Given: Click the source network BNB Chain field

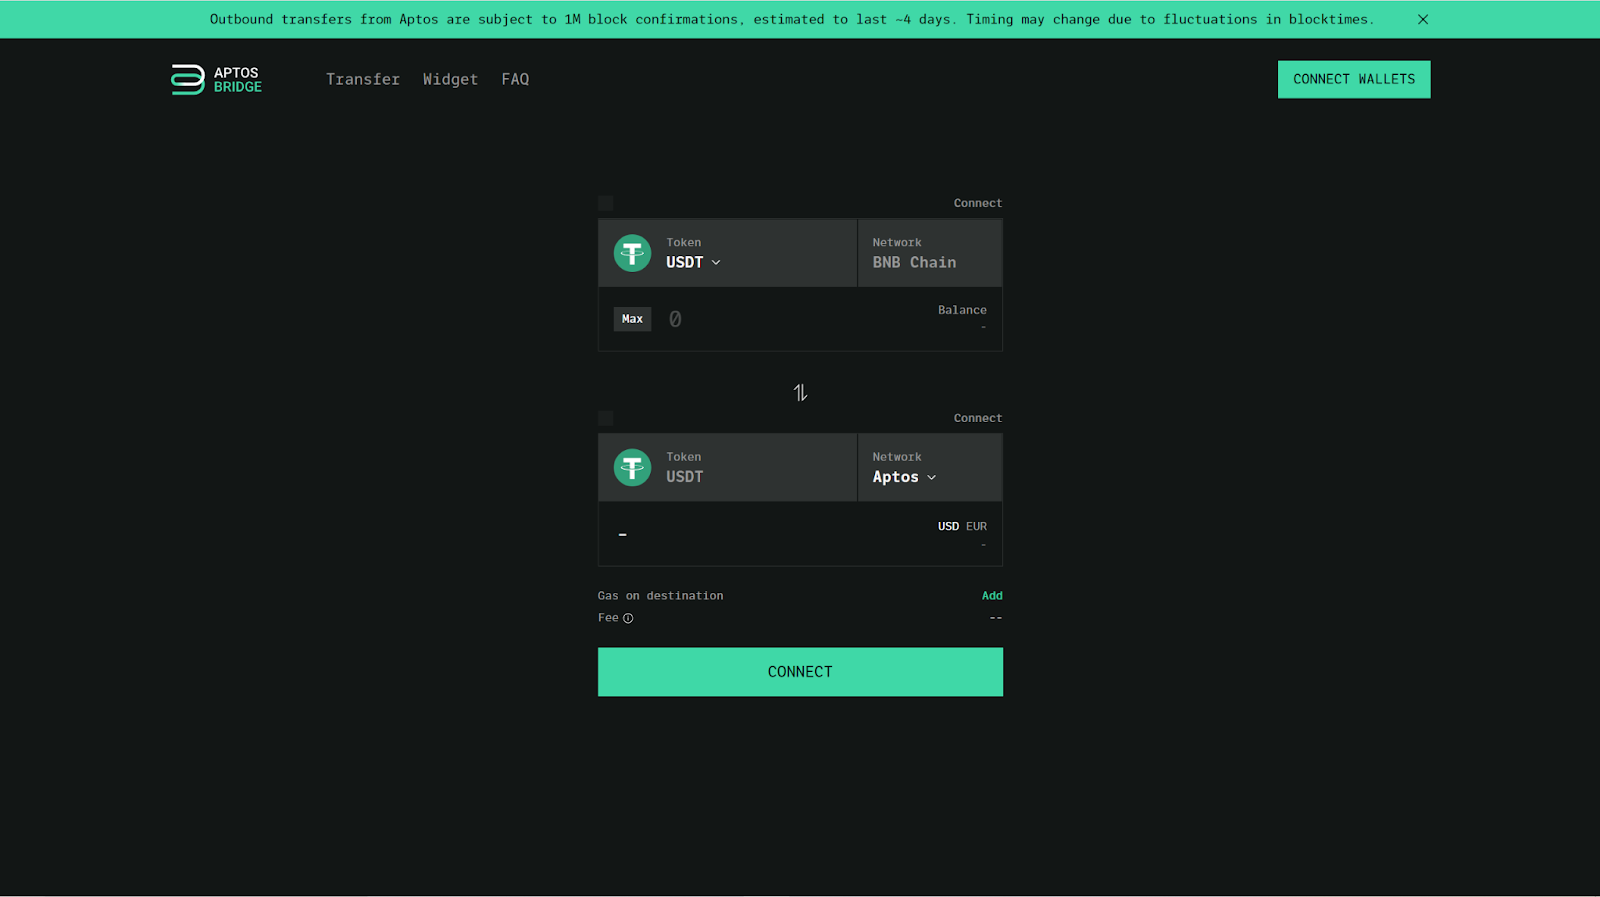Looking at the screenshot, I should (x=930, y=253).
